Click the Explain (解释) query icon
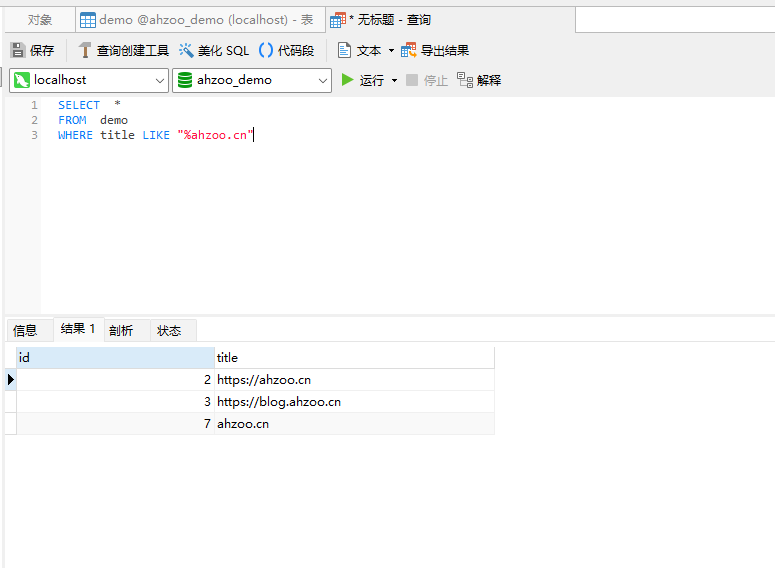This screenshot has width=775, height=568. [465, 80]
